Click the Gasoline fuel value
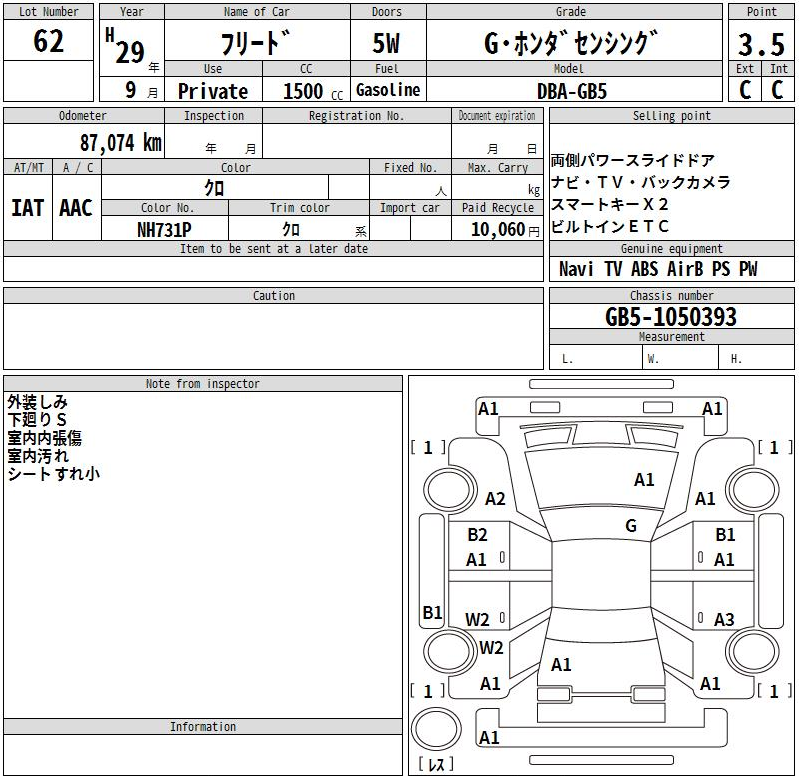 point(388,90)
